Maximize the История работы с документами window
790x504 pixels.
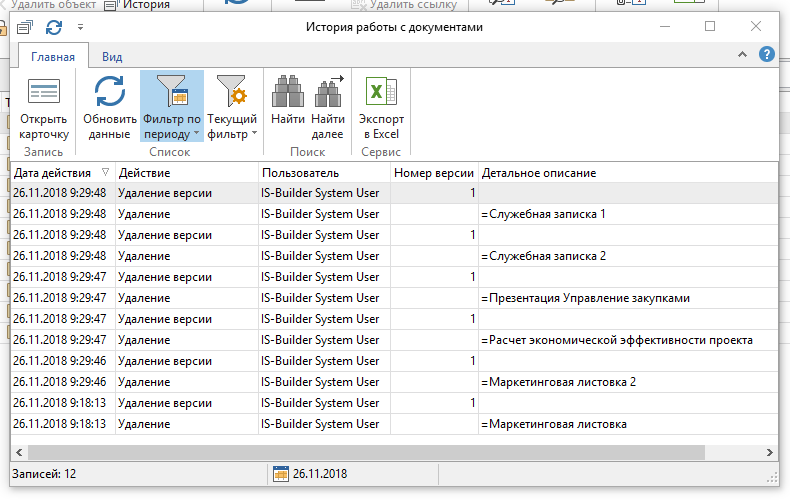(710, 26)
